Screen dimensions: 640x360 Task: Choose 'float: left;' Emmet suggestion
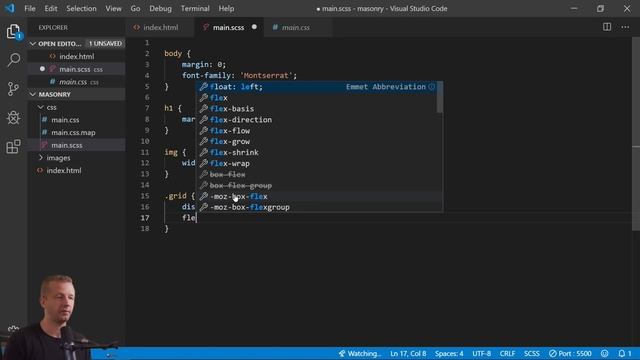316,87
